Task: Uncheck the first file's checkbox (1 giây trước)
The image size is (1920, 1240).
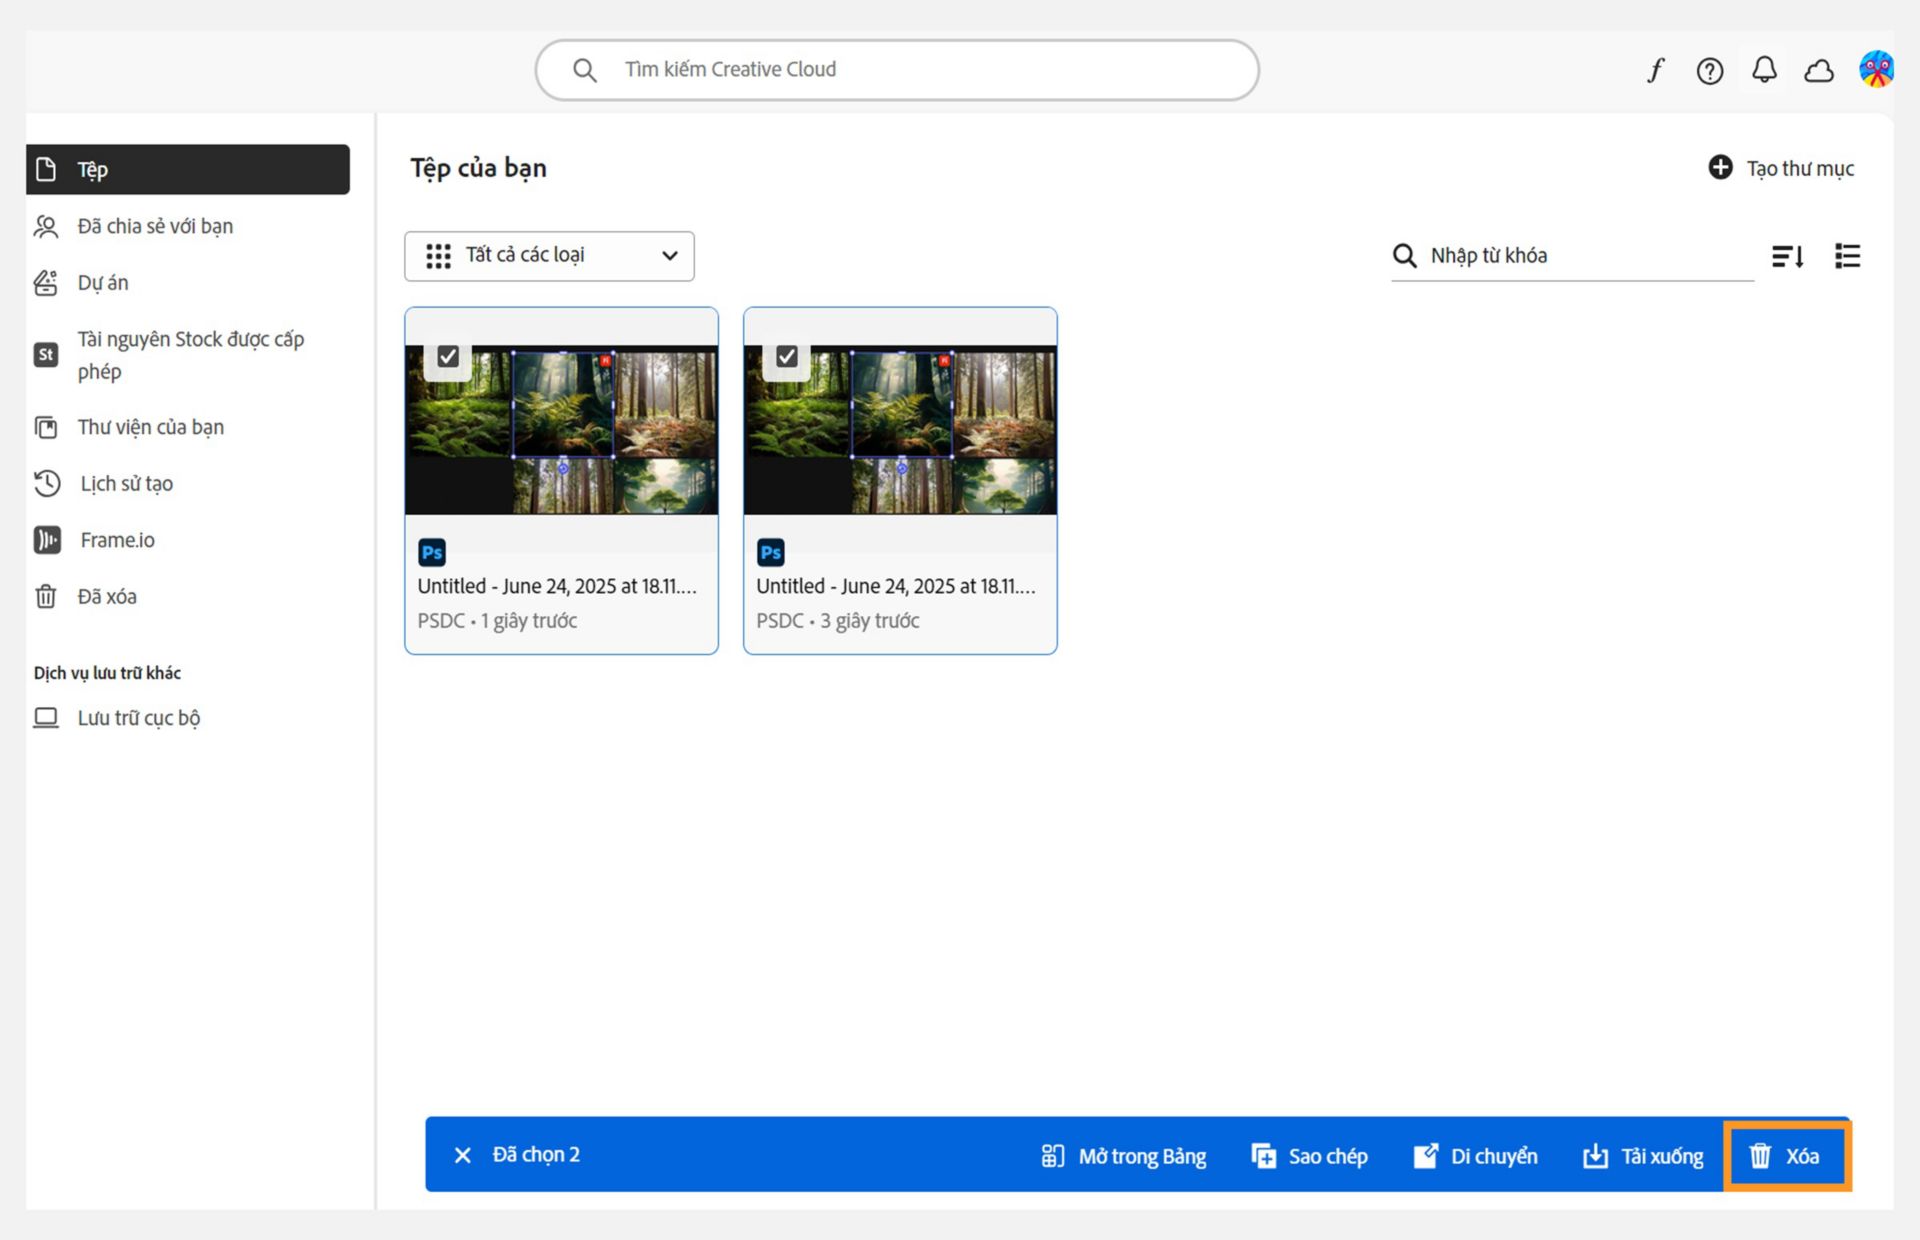Action: (x=448, y=356)
